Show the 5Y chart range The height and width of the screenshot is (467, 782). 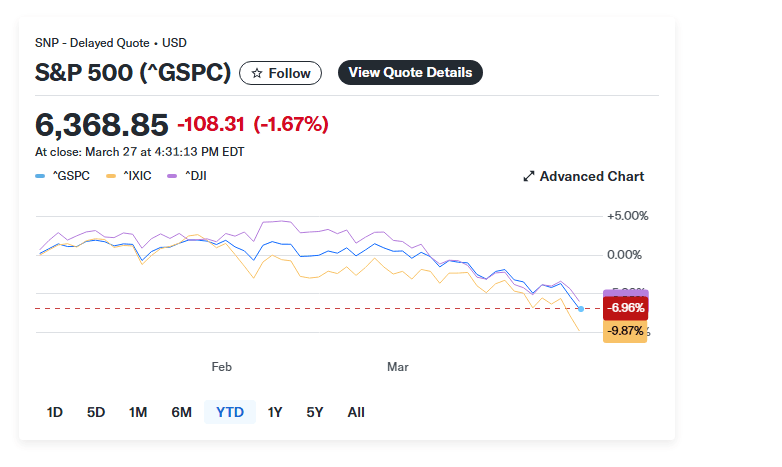pyautogui.click(x=315, y=412)
